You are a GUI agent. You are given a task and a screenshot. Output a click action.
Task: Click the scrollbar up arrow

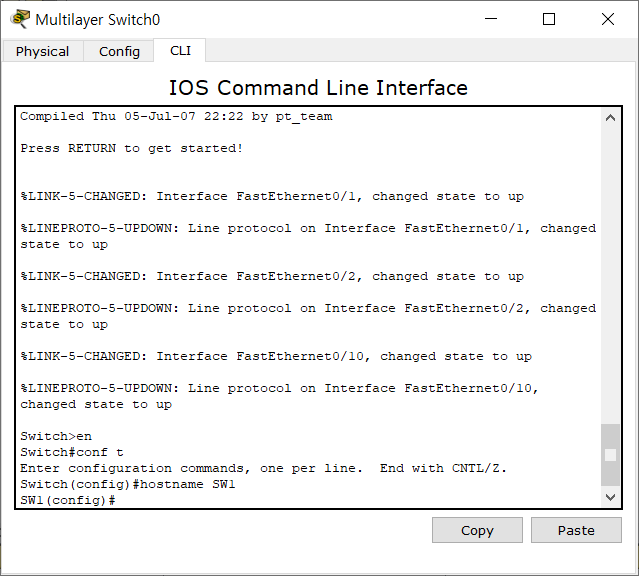[610, 118]
